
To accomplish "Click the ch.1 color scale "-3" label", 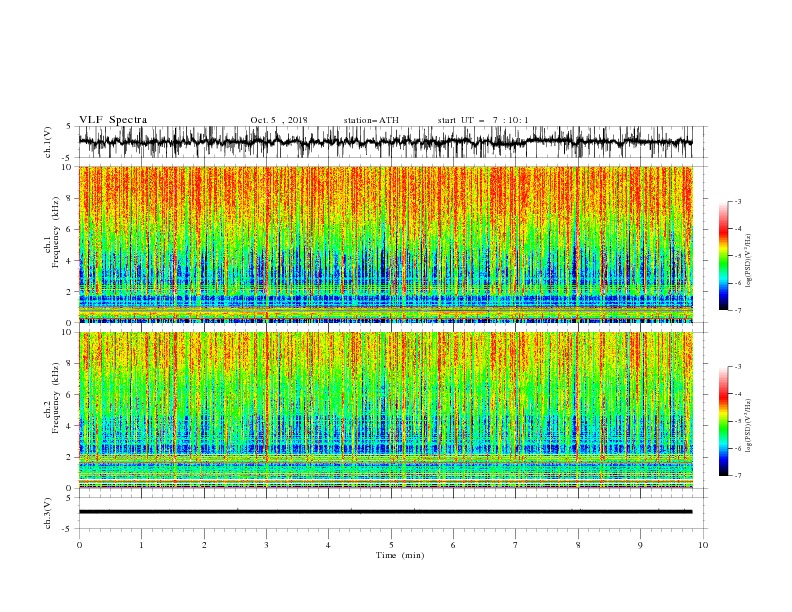I will click(x=738, y=201).
